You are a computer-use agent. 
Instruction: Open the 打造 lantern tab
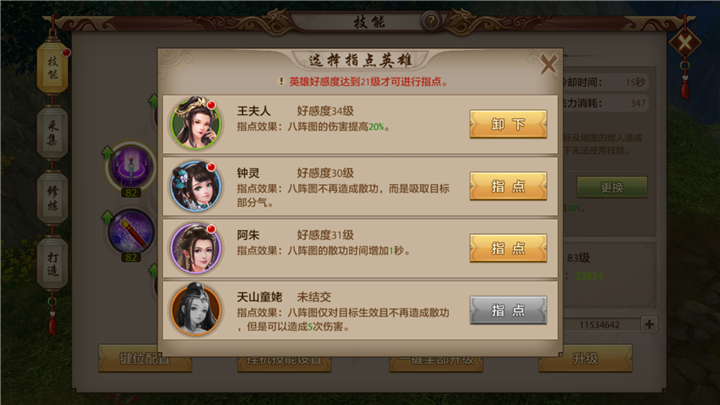coord(52,264)
